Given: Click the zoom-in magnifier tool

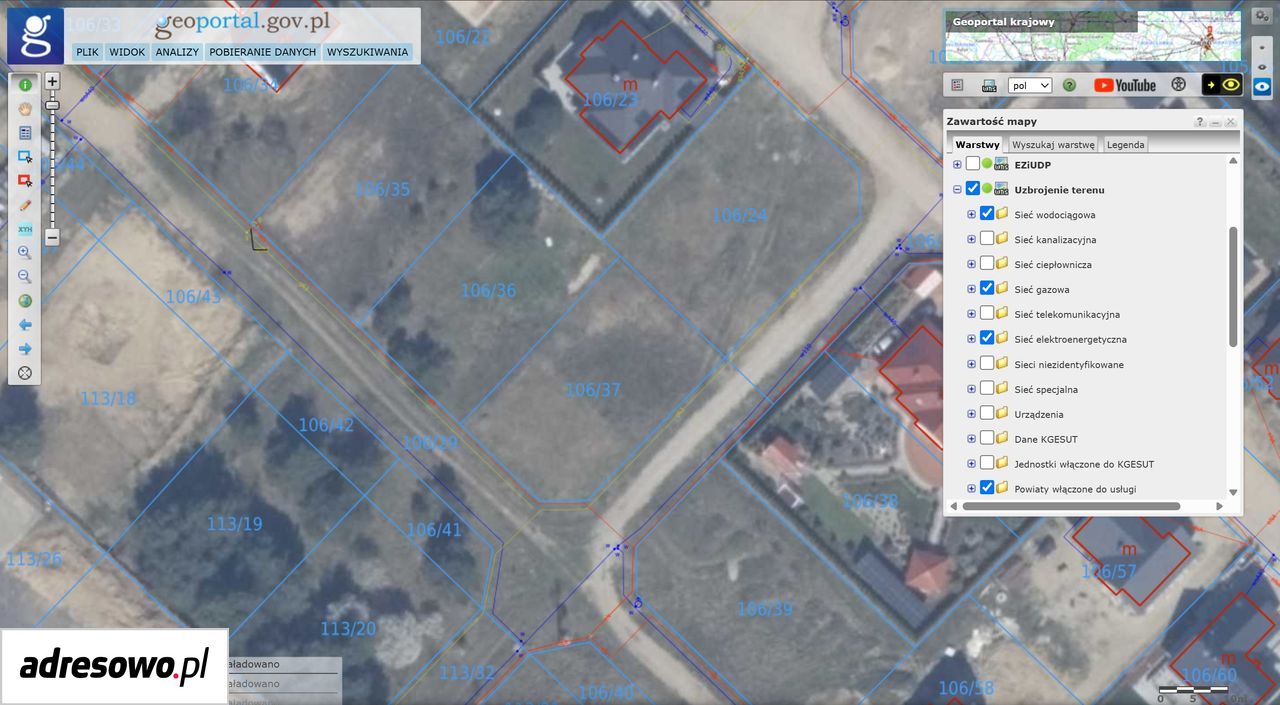Looking at the screenshot, I should (x=25, y=253).
